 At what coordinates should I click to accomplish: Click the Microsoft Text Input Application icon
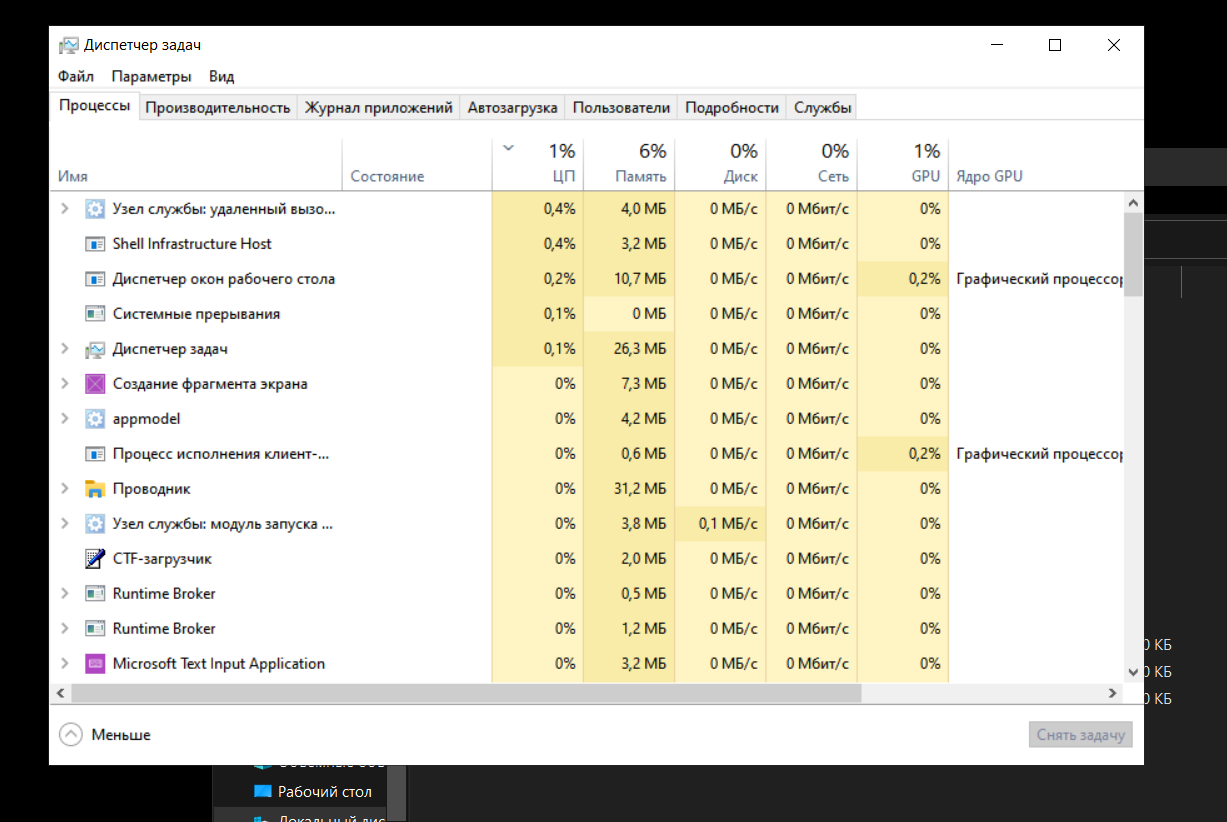coord(95,664)
